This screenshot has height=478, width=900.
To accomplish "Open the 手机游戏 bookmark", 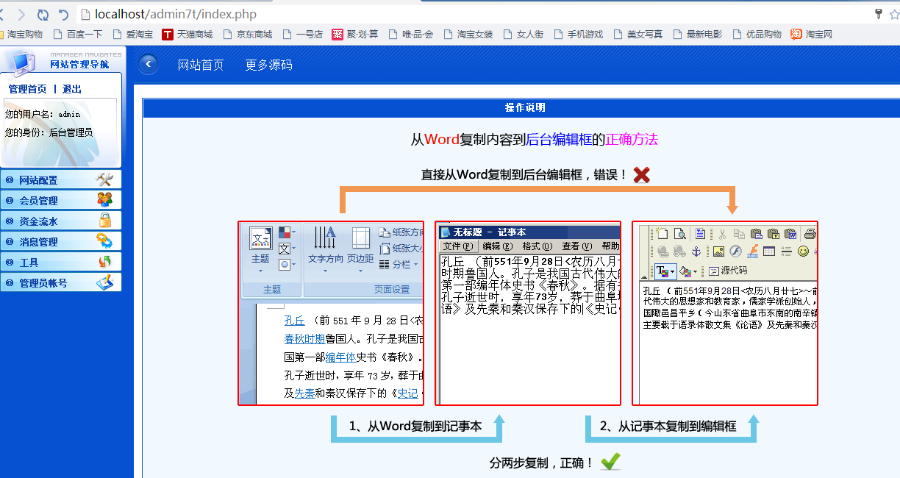I will coord(579,34).
